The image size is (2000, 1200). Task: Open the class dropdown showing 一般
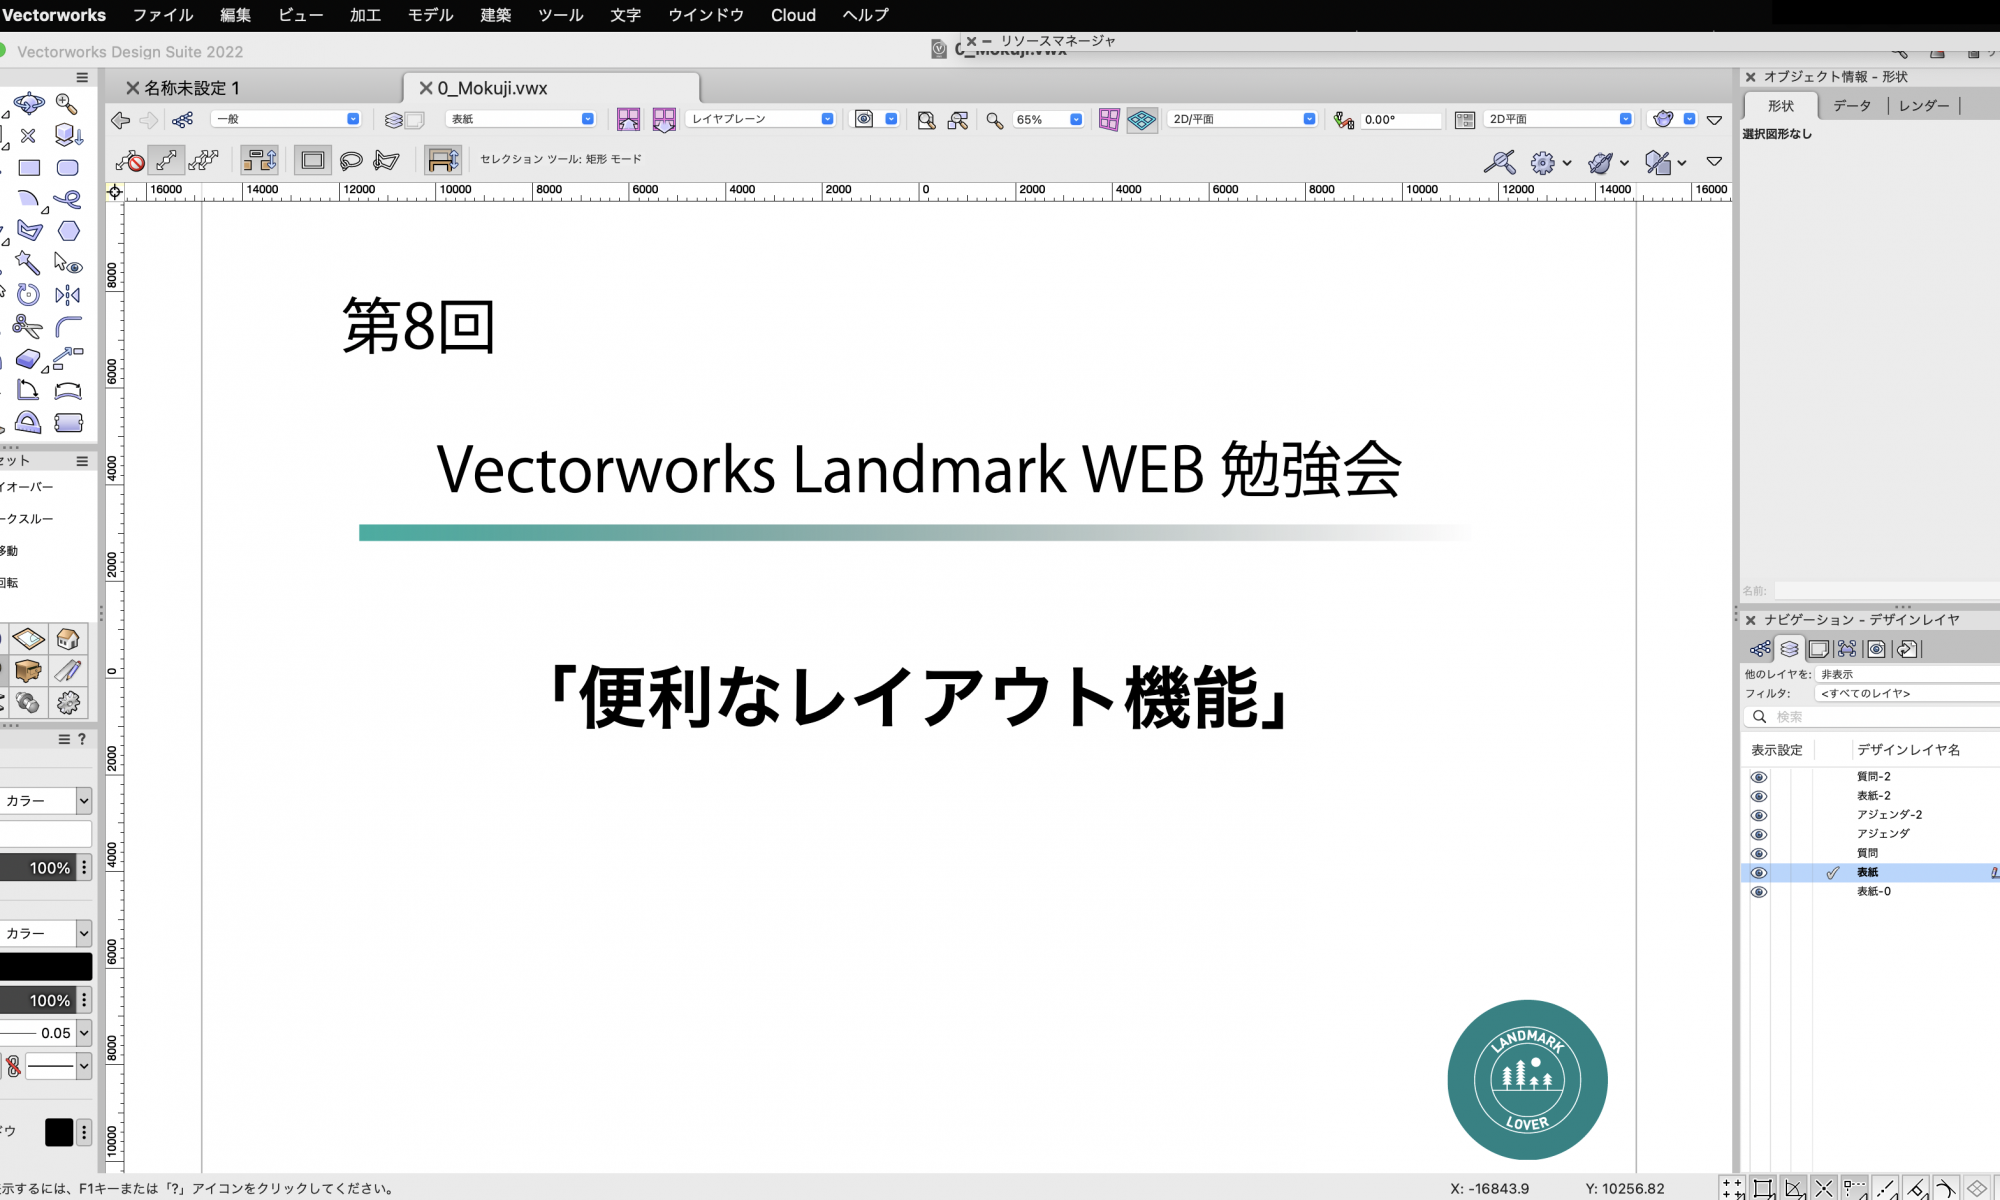286,119
